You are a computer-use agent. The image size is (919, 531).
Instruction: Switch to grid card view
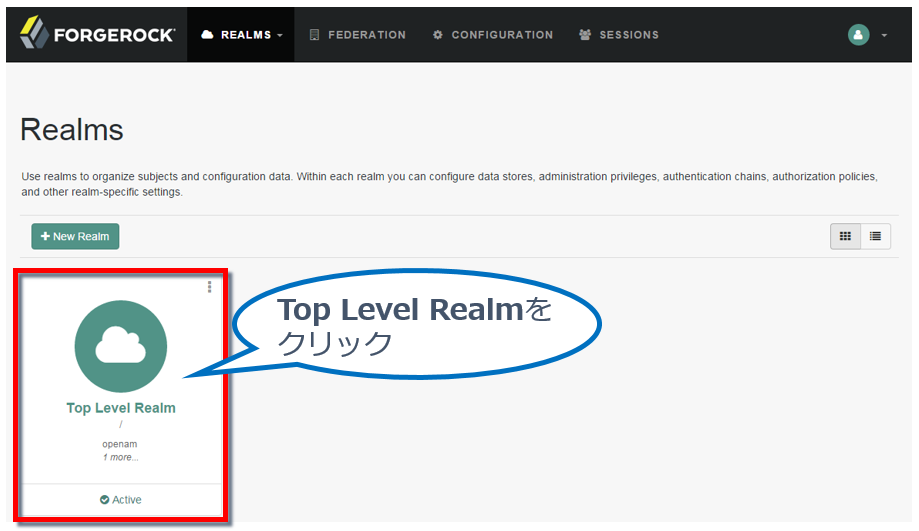point(845,236)
